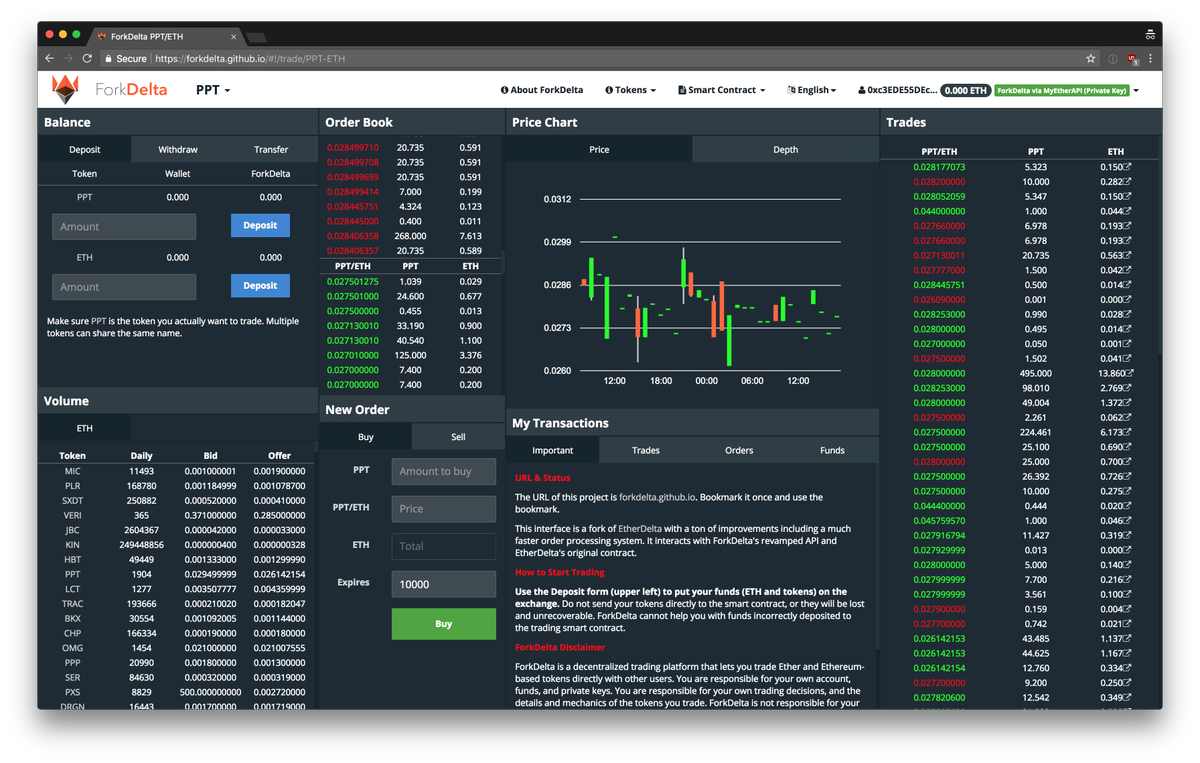The image size is (1200, 763).
Task: Open transaction link for 0.028052059 trade
Action: tap(1128, 197)
